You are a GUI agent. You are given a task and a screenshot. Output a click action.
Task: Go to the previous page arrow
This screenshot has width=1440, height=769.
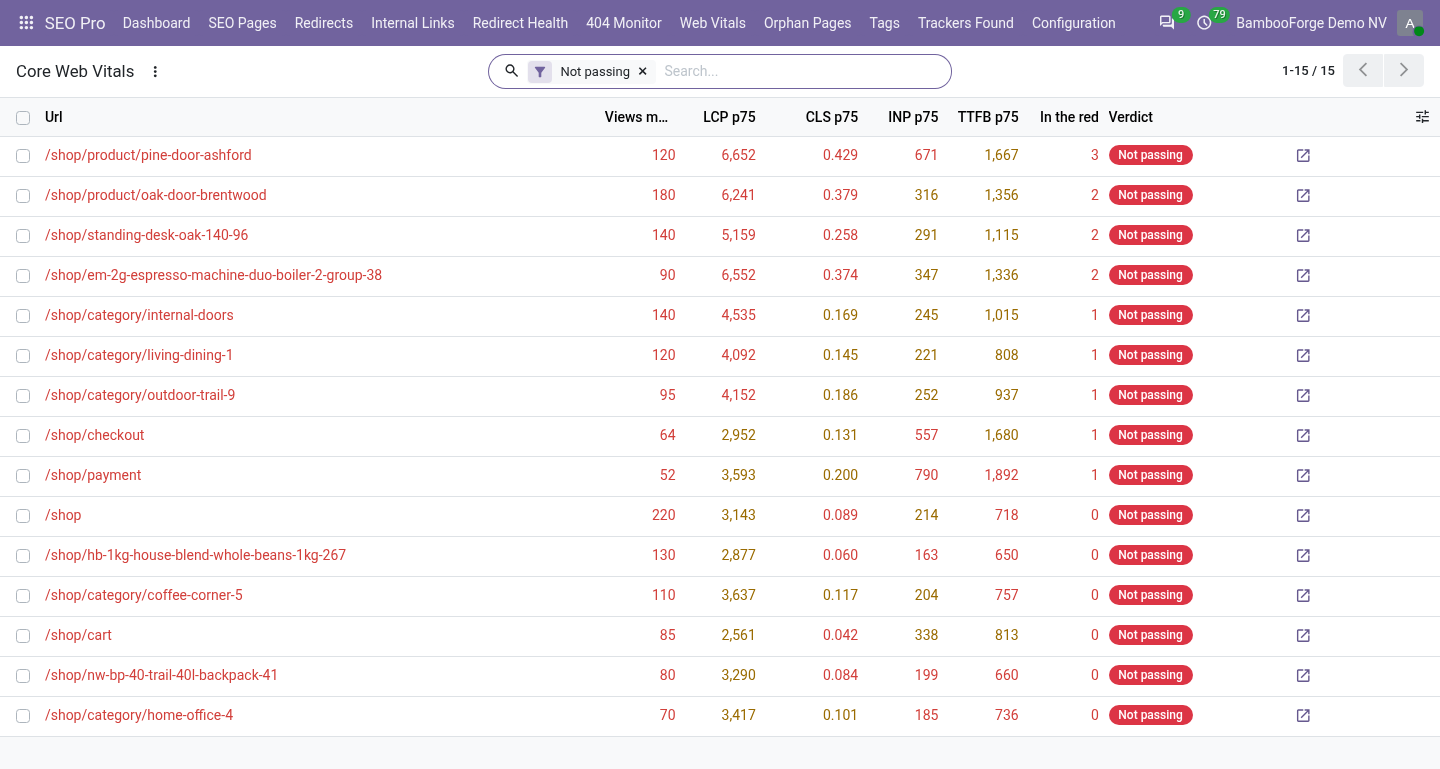pyautogui.click(x=1363, y=70)
